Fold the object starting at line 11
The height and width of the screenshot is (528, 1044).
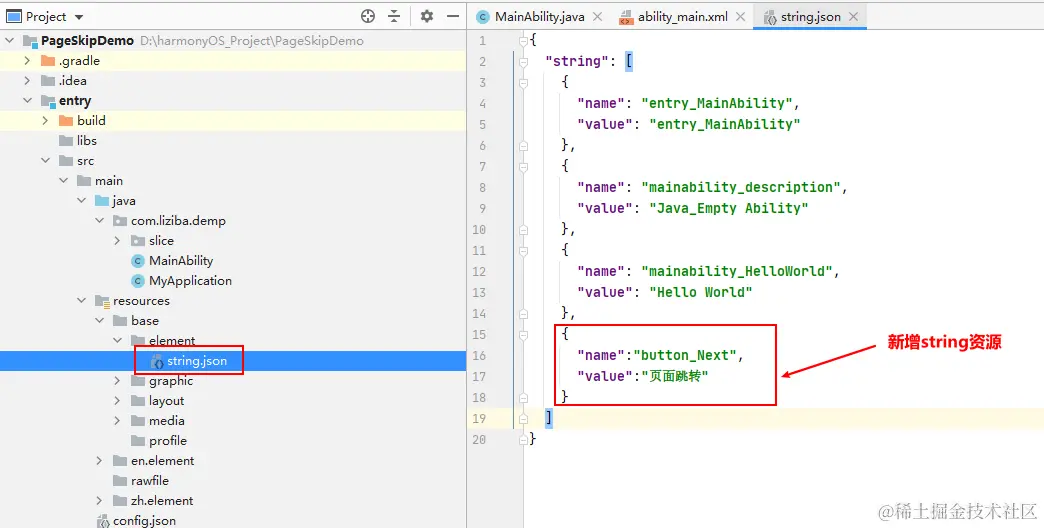coord(523,250)
